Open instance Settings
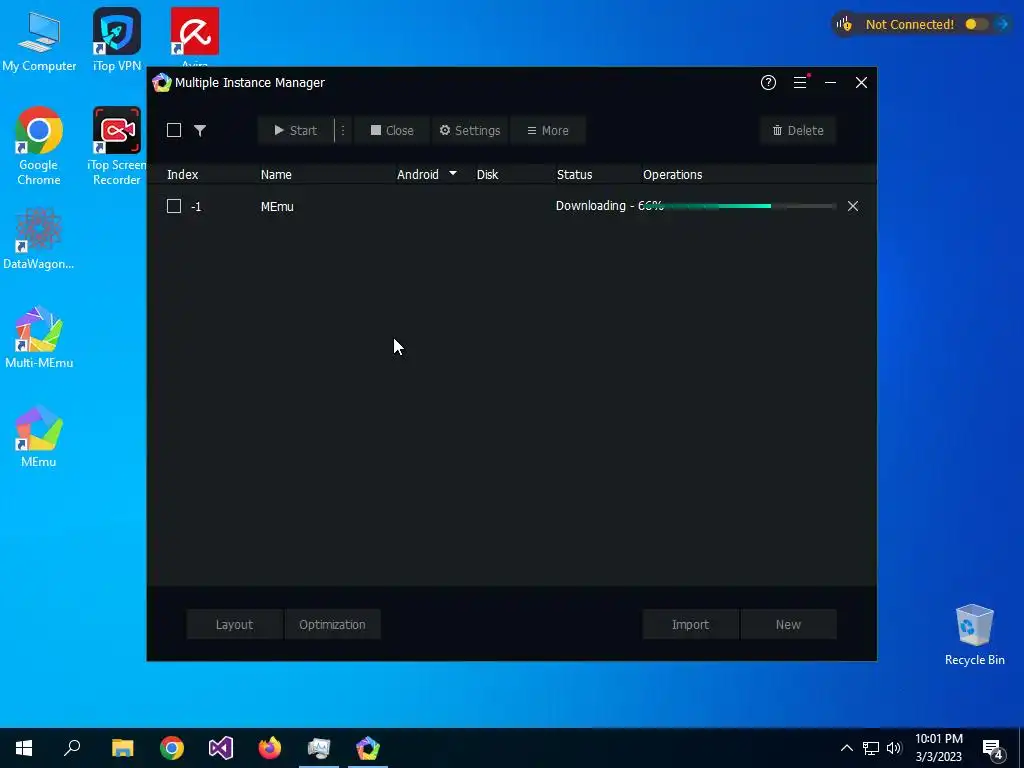Viewport: 1024px width, 768px height. click(470, 130)
